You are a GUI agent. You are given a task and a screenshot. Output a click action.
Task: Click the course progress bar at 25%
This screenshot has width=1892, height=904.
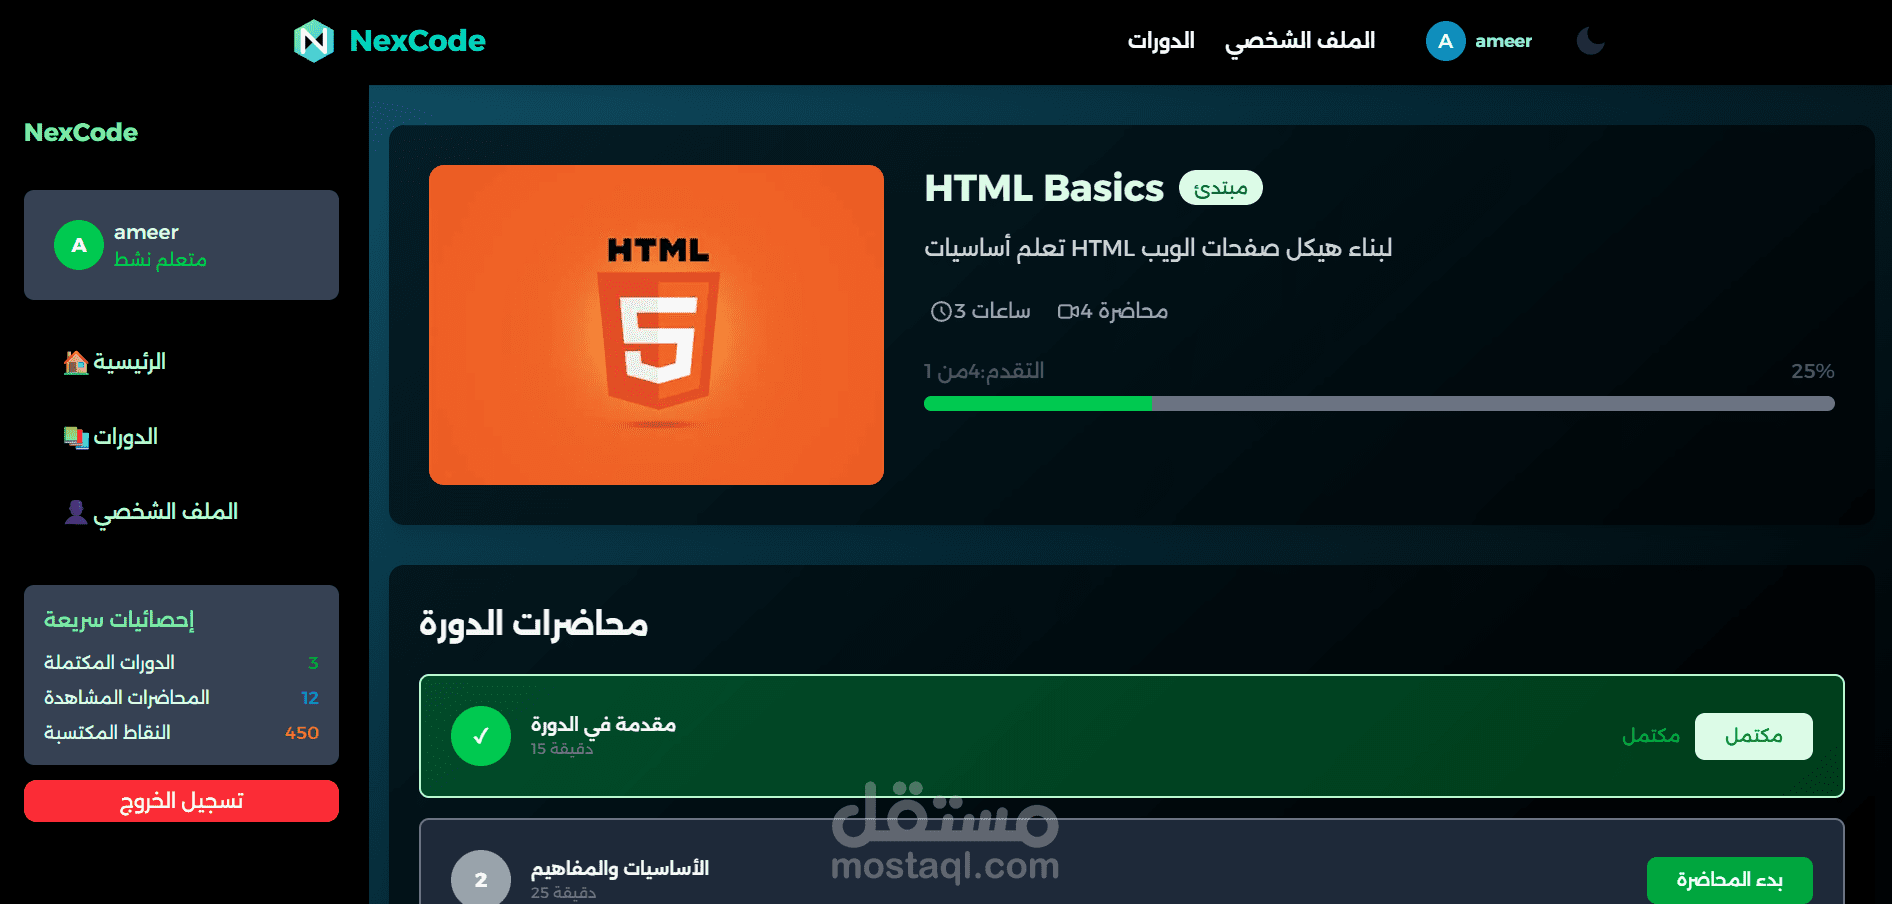(x=1379, y=403)
